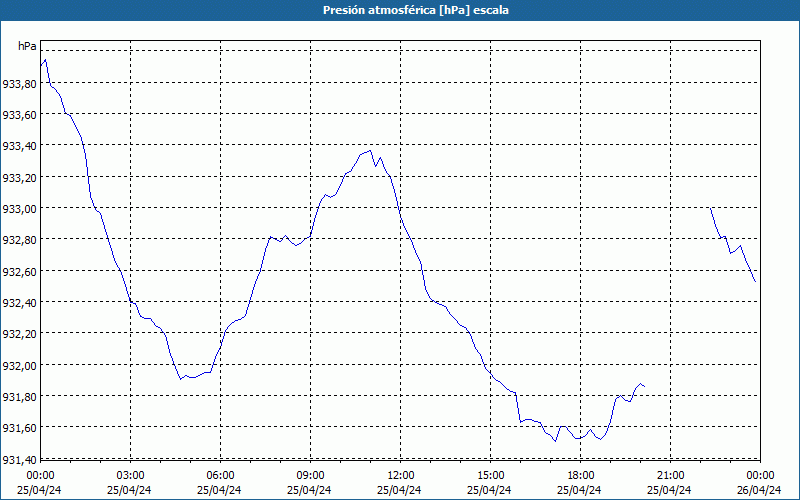Click the 931,60 y-axis value
This screenshot has width=800, height=500.
pos(19,428)
